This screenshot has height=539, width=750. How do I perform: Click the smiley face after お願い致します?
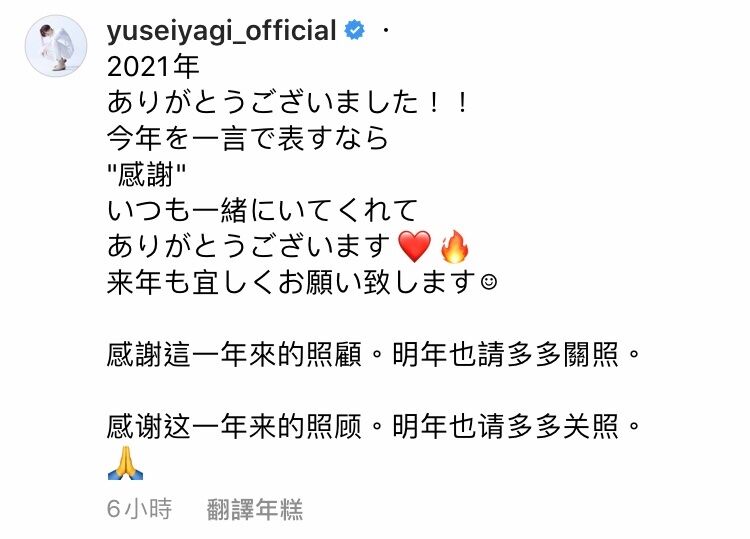489,281
